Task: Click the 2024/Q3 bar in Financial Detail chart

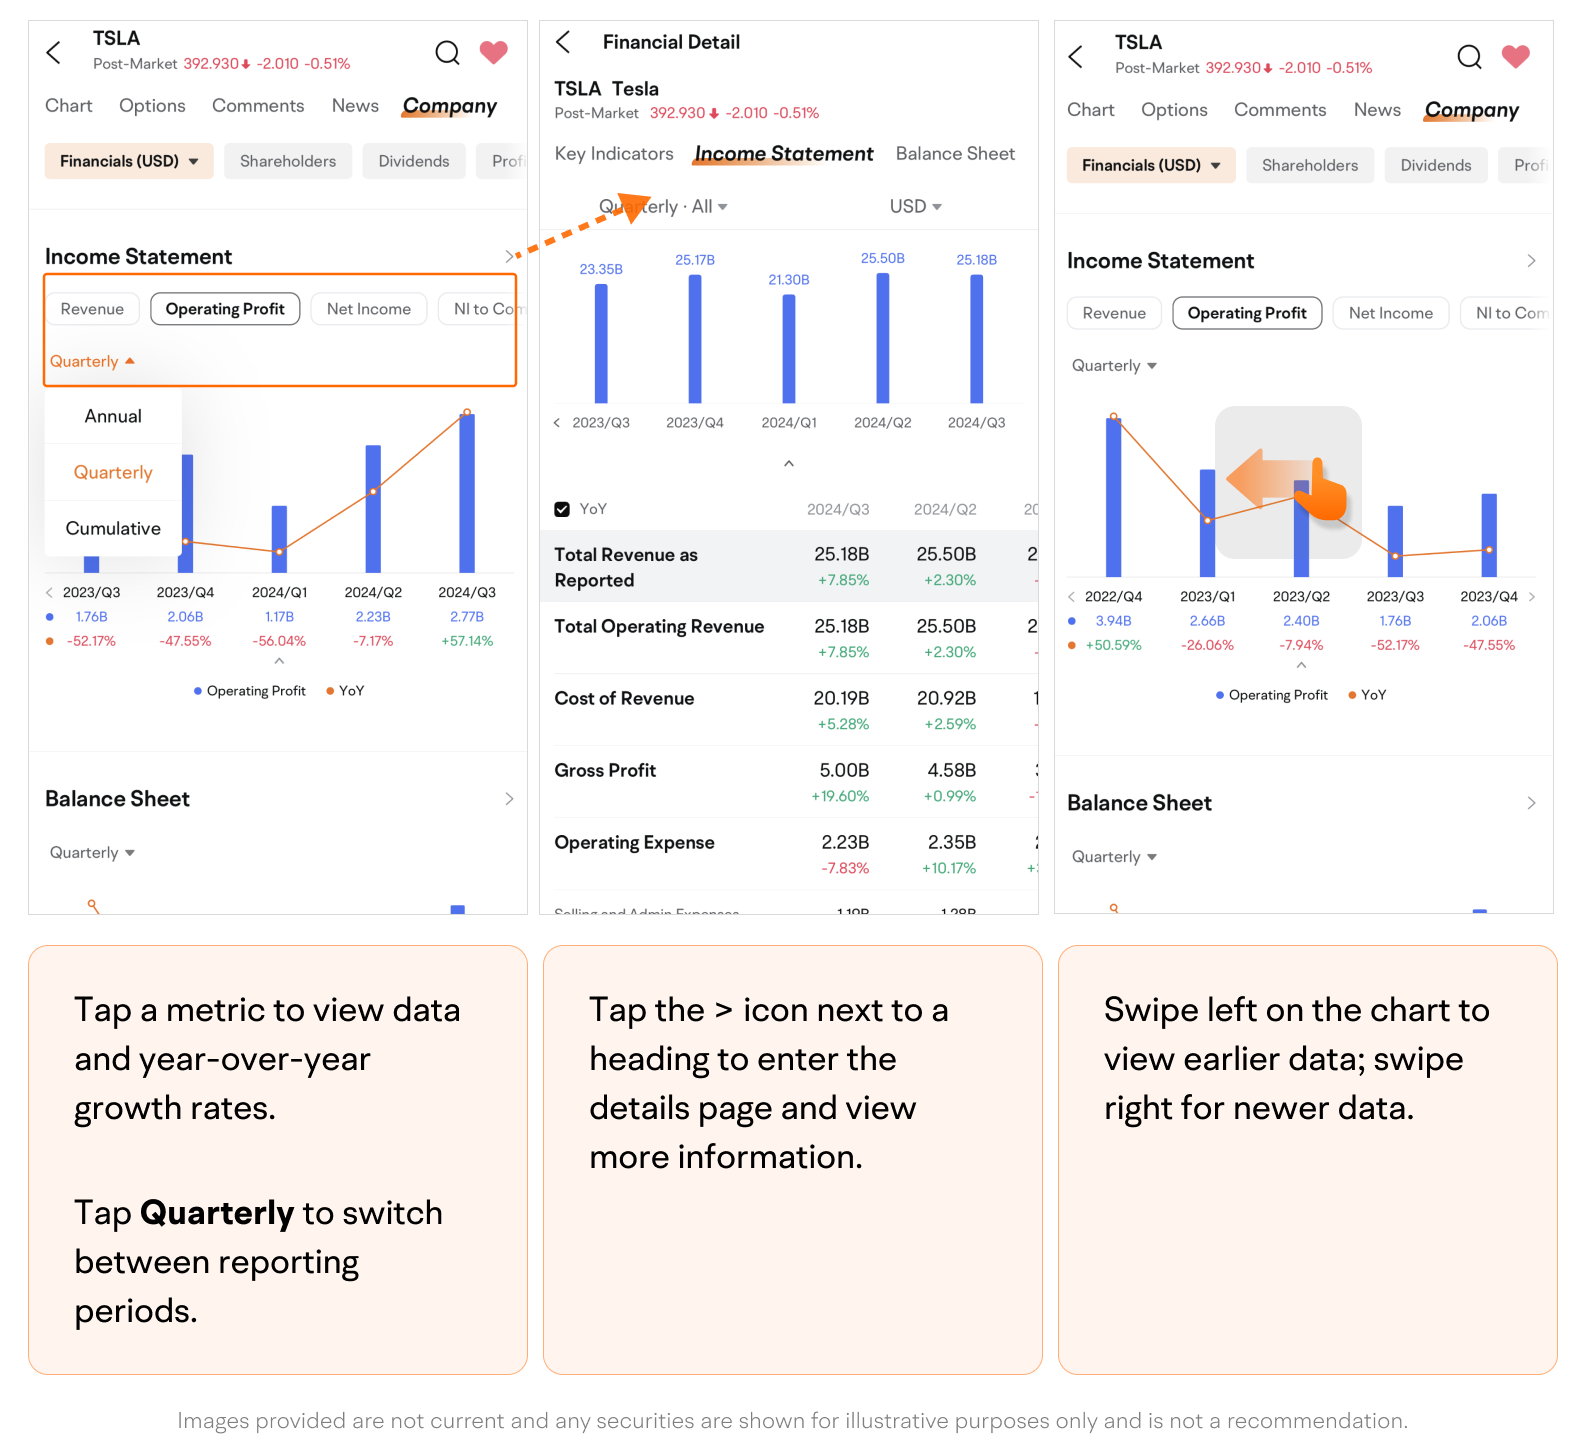Action: tap(976, 338)
